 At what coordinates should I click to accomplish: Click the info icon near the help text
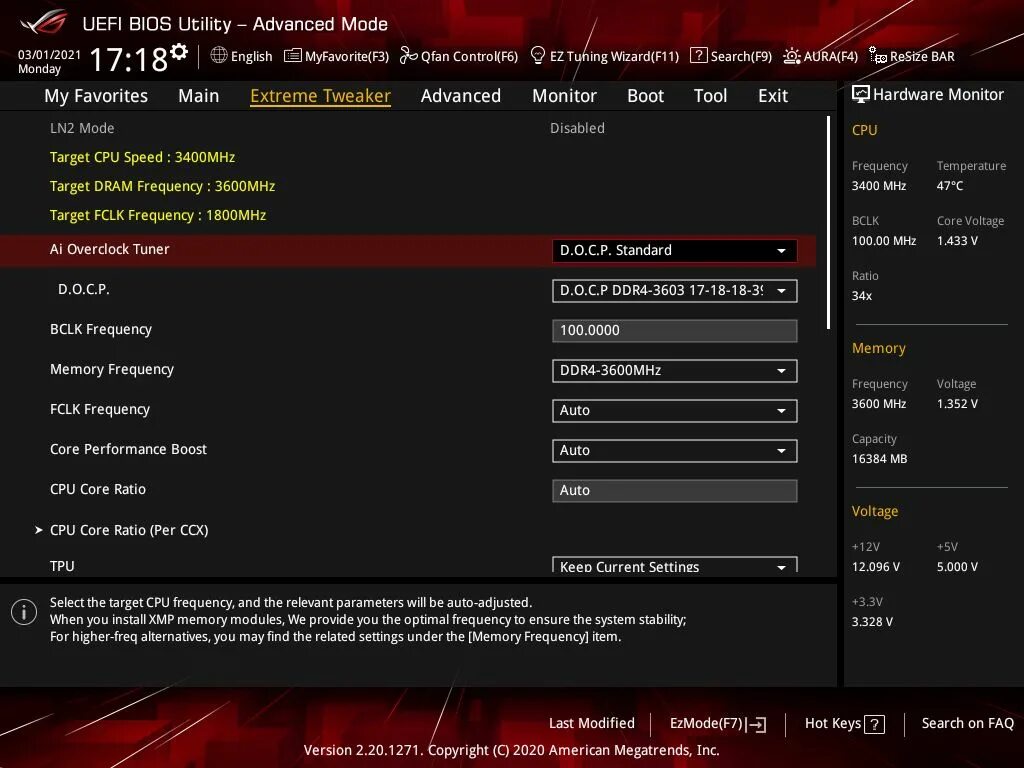click(x=24, y=611)
